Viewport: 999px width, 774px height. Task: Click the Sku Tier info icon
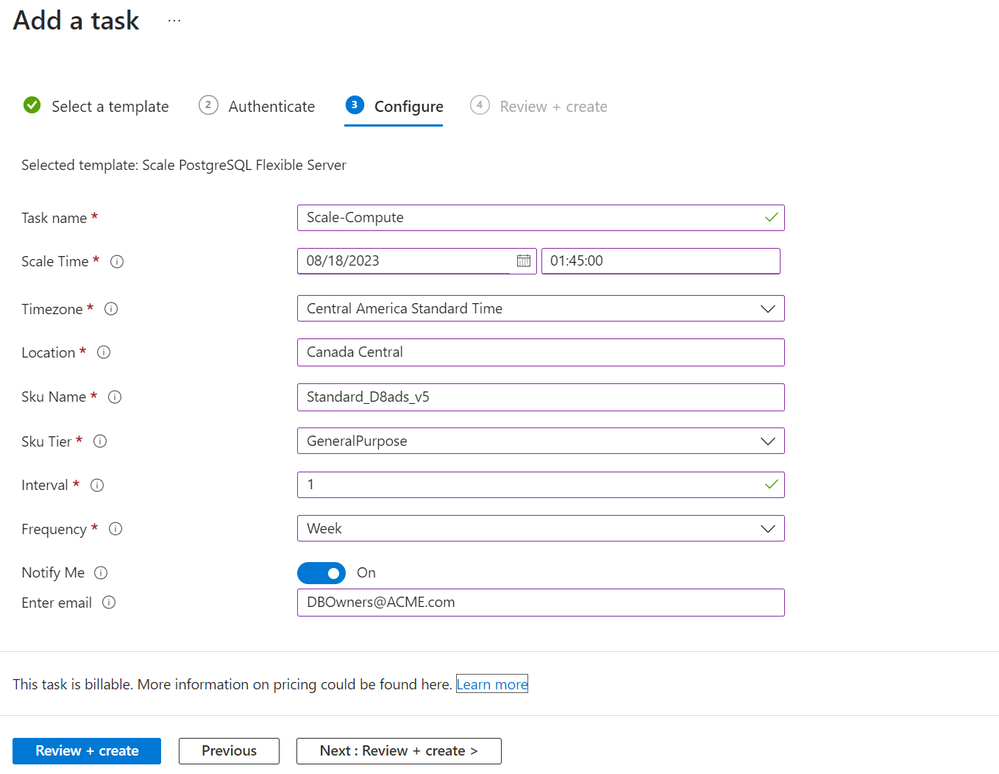pyautogui.click(x=100, y=441)
